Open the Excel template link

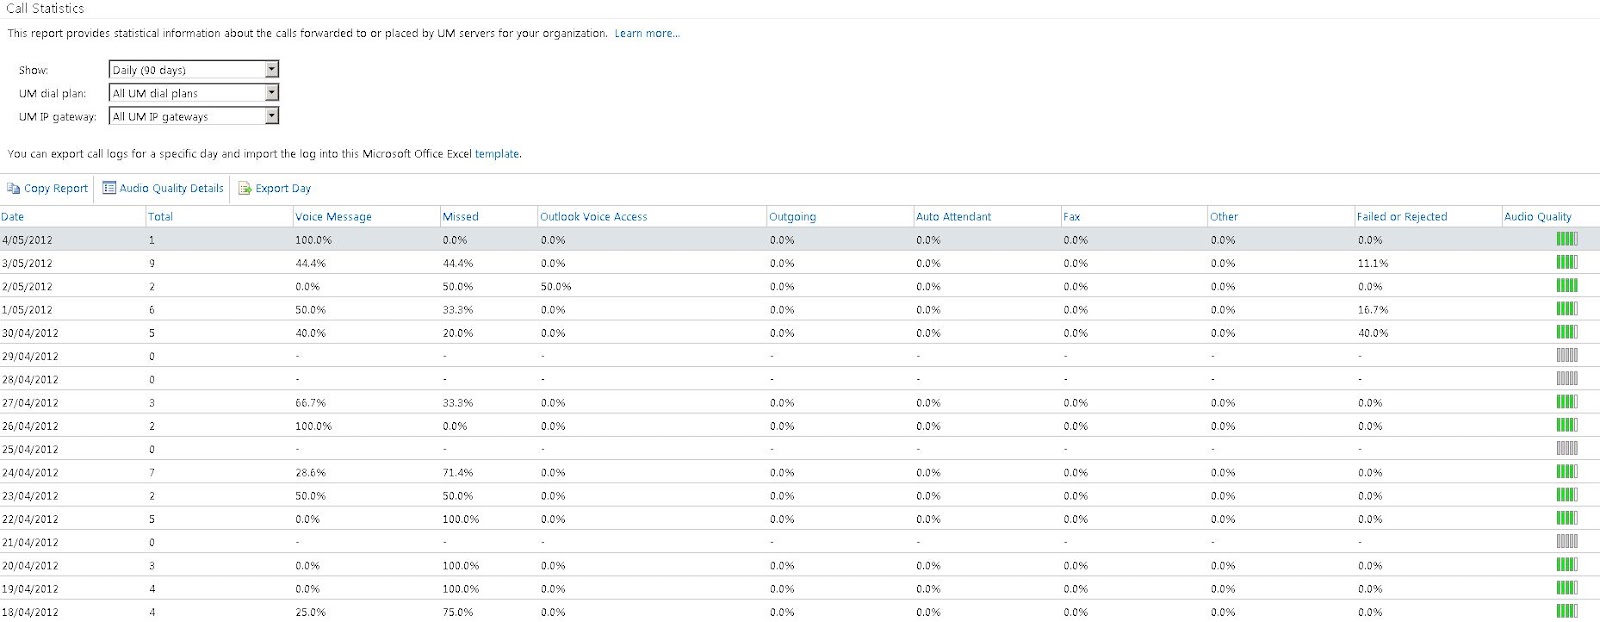tap(497, 154)
